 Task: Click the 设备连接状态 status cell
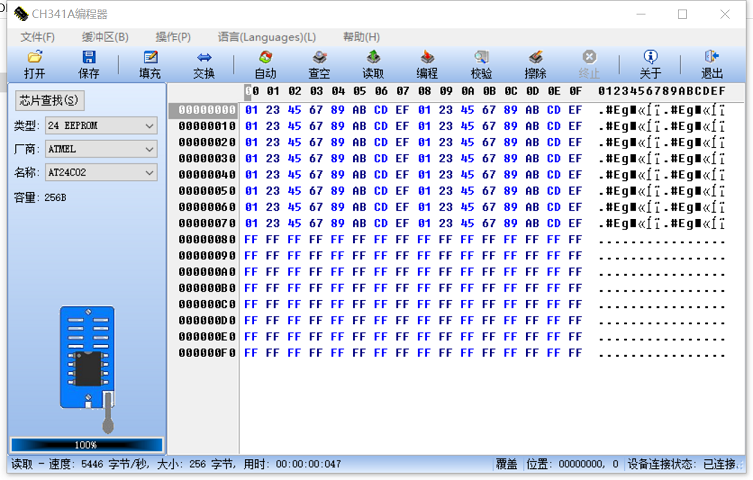pyautogui.click(x=682, y=464)
